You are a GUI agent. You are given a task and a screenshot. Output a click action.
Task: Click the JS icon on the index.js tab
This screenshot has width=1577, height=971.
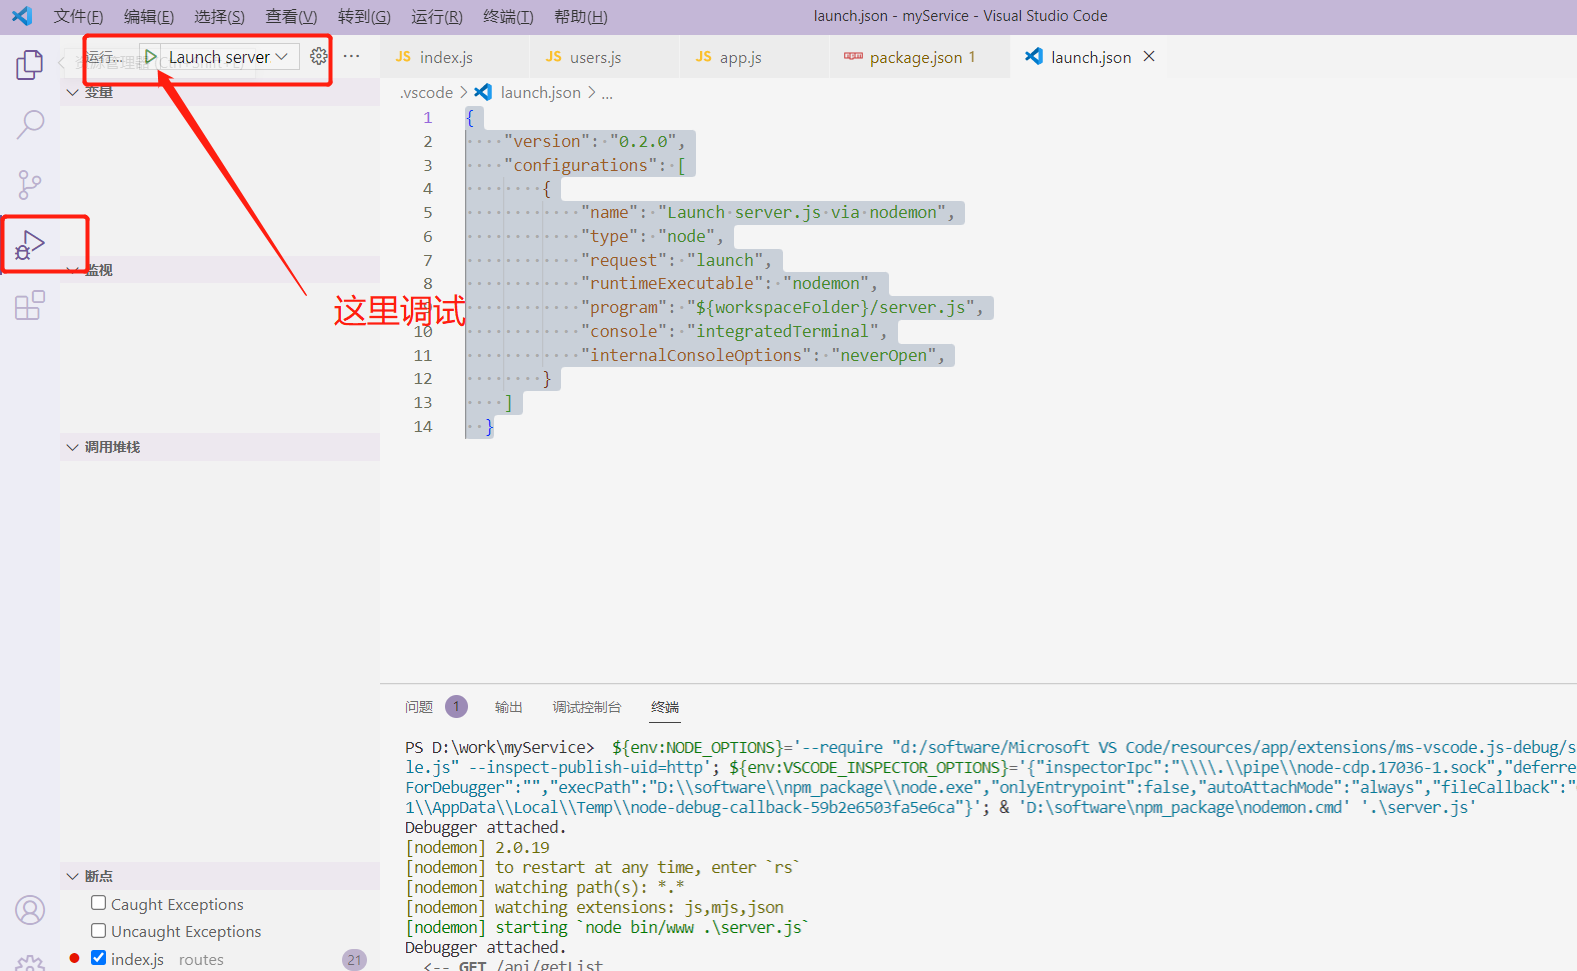point(403,57)
